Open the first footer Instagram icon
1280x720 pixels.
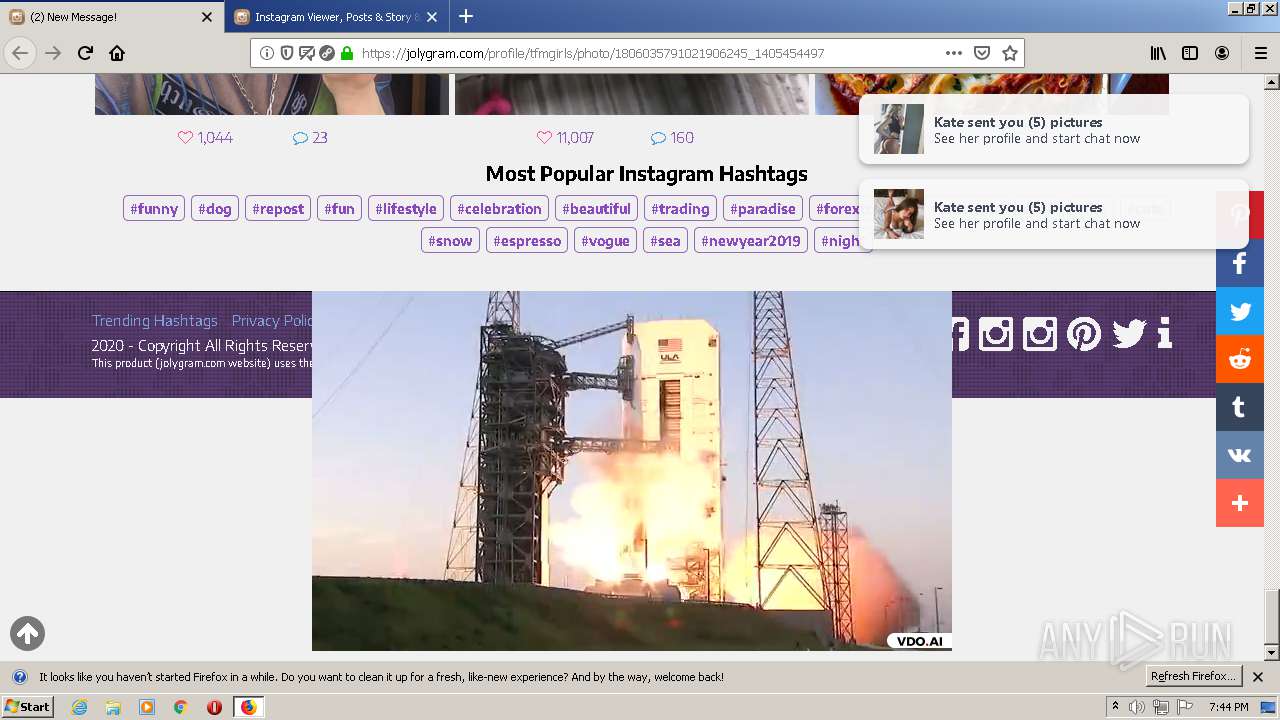996,333
